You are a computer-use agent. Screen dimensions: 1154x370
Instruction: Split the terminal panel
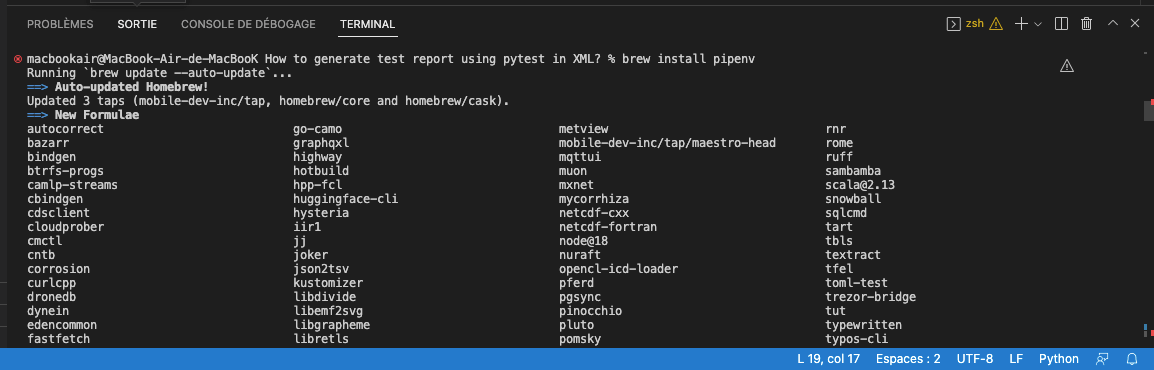[x=1061, y=24]
